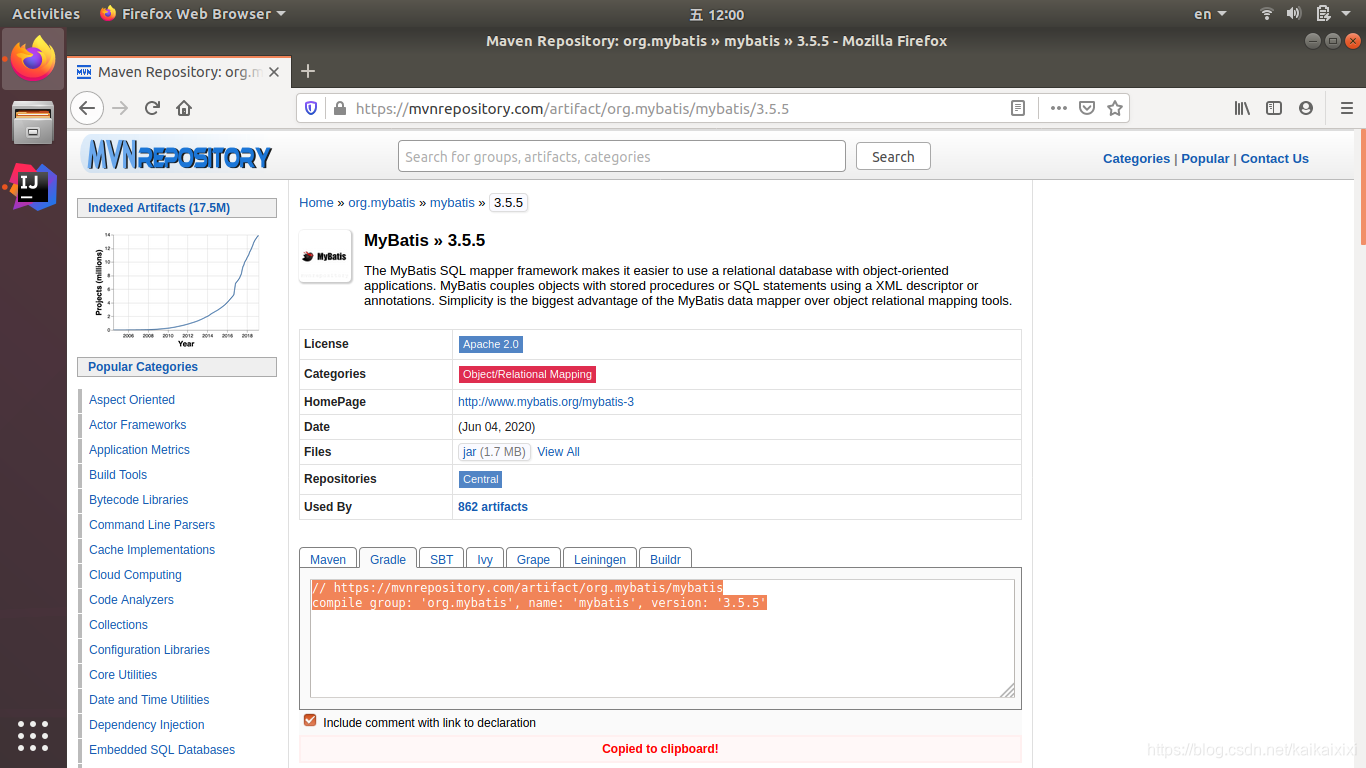Click the Home breadcrumb link
The image size is (1366, 768).
[316, 202]
